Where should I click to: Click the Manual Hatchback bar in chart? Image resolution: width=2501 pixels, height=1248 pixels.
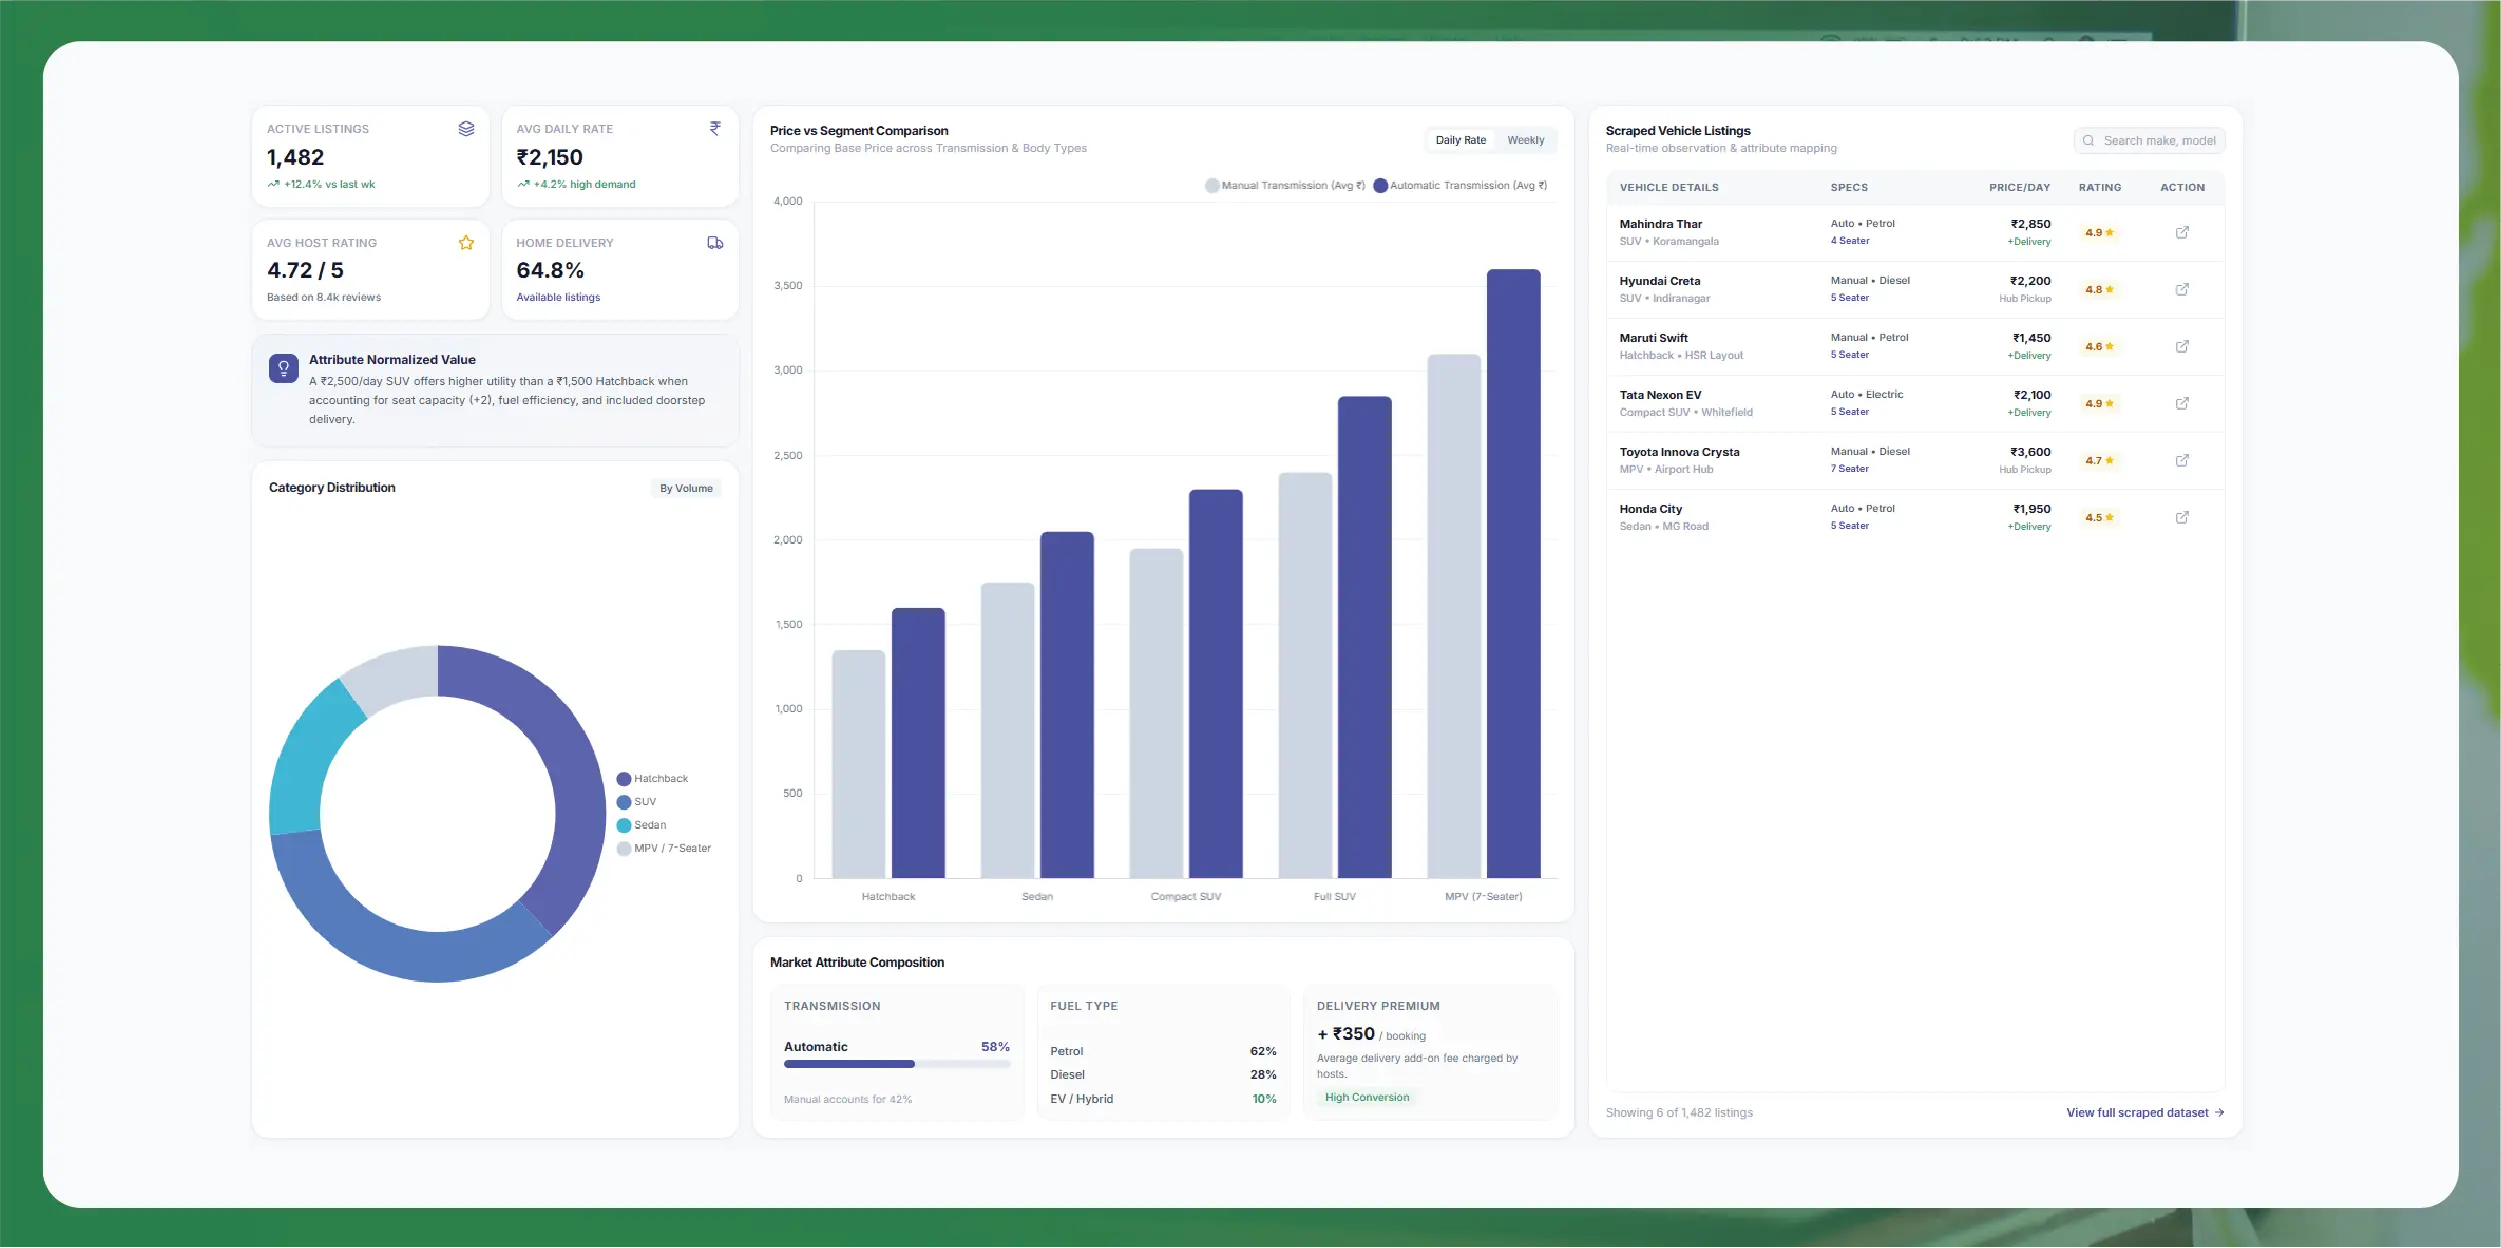(858, 765)
